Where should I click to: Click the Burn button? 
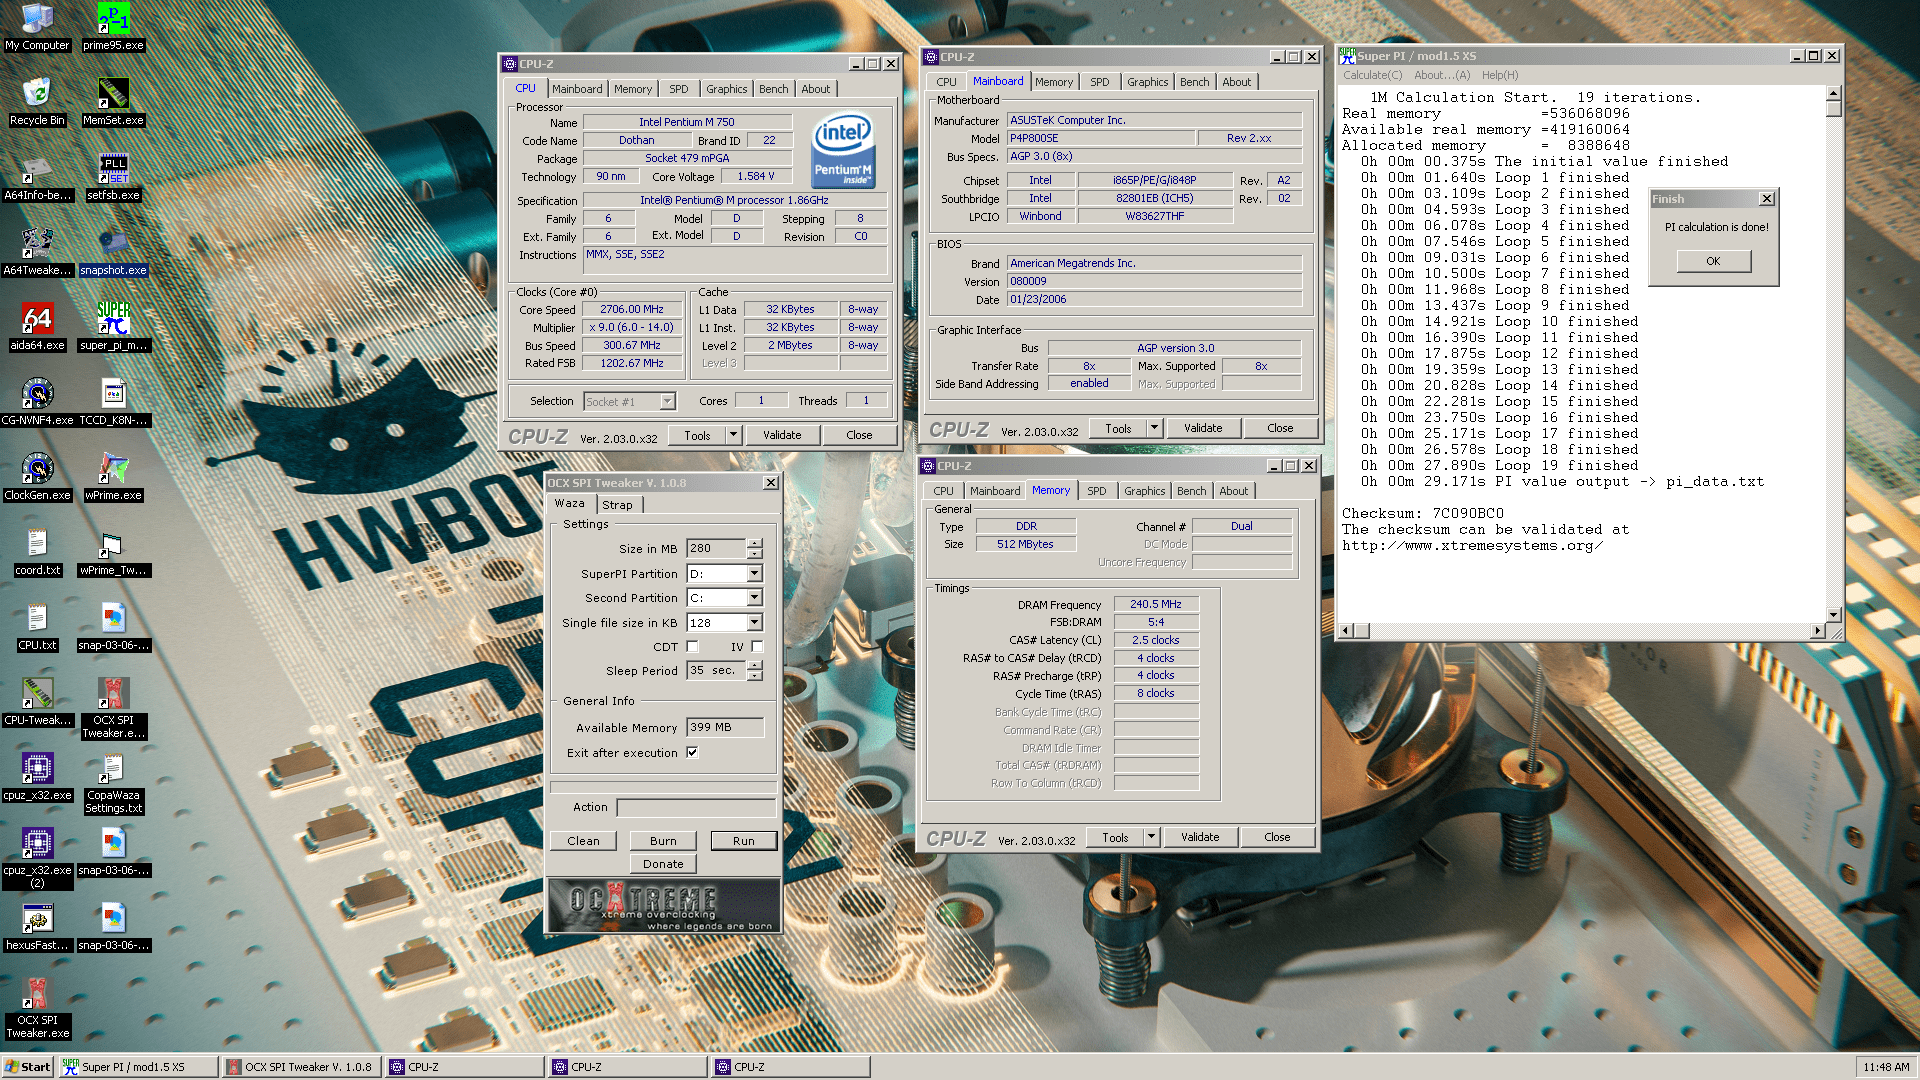click(663, 841)
